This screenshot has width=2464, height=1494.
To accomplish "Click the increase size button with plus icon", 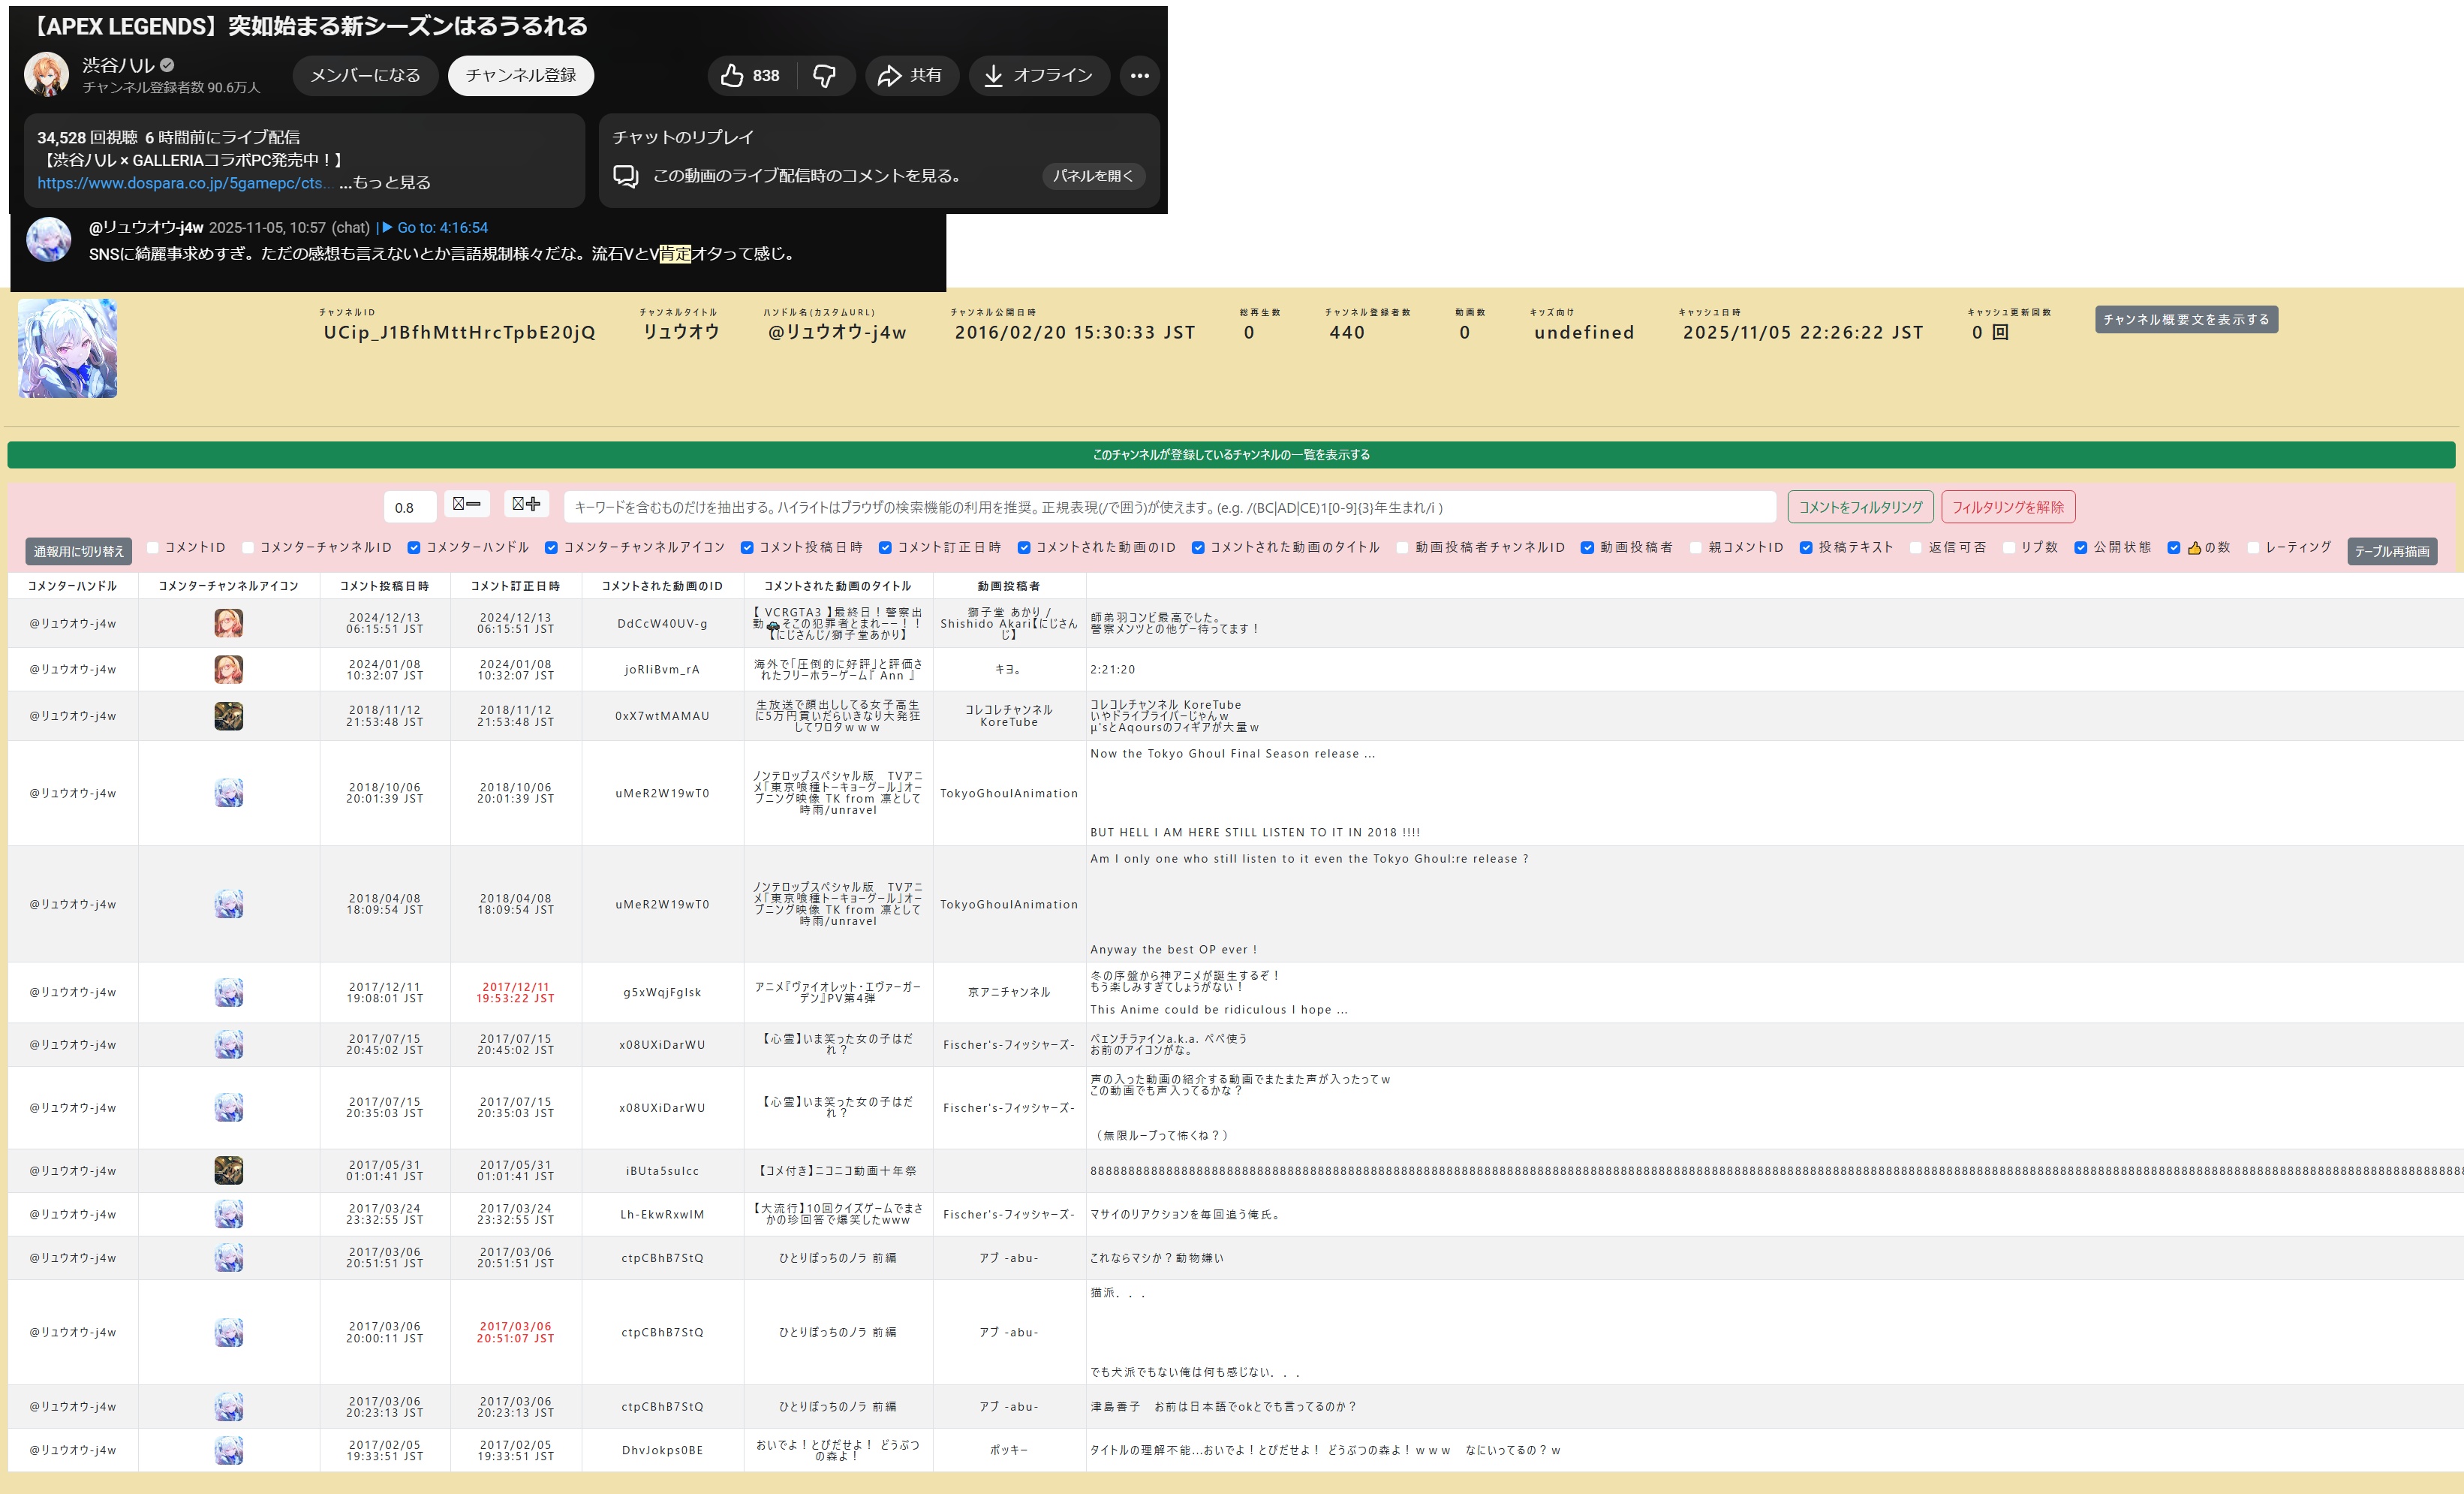I will pos(526,505).
